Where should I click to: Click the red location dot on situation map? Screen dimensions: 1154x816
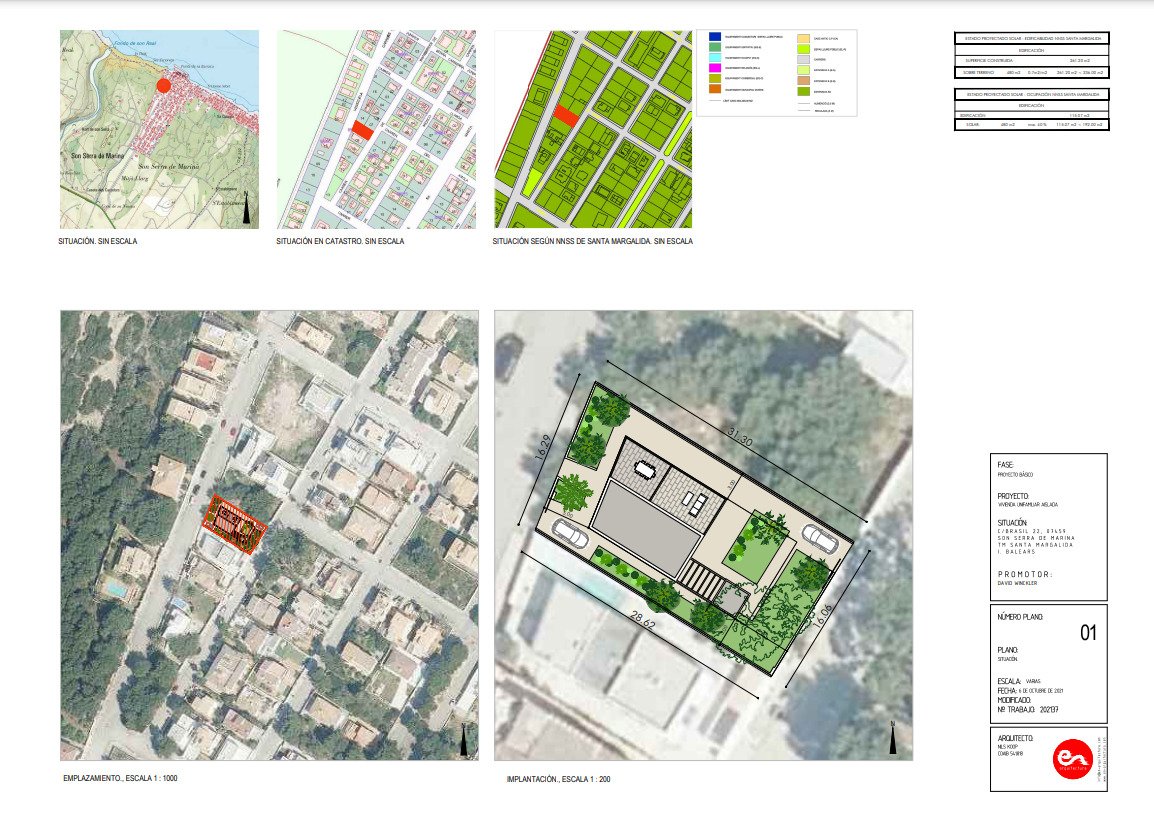164,86
